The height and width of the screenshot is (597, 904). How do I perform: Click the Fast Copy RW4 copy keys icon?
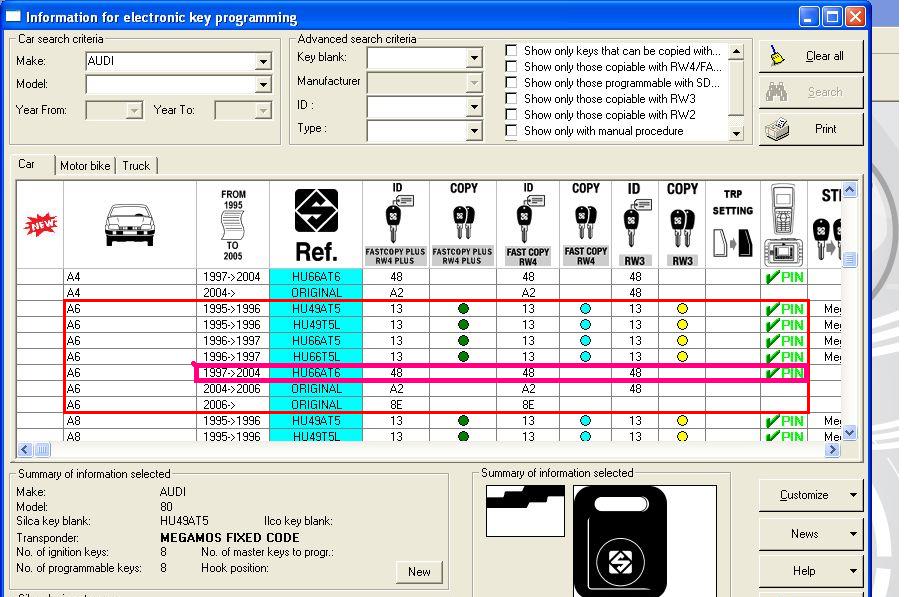586,219
